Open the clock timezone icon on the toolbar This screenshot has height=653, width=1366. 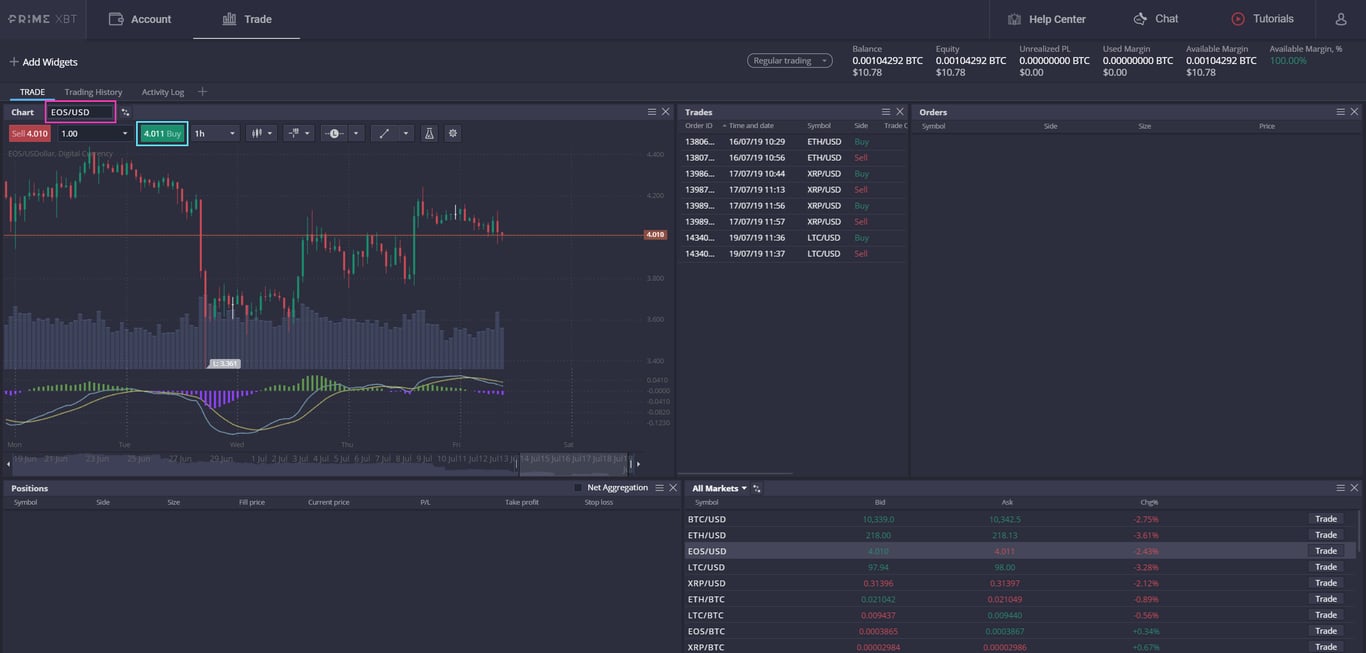click(x=334, y=133)
